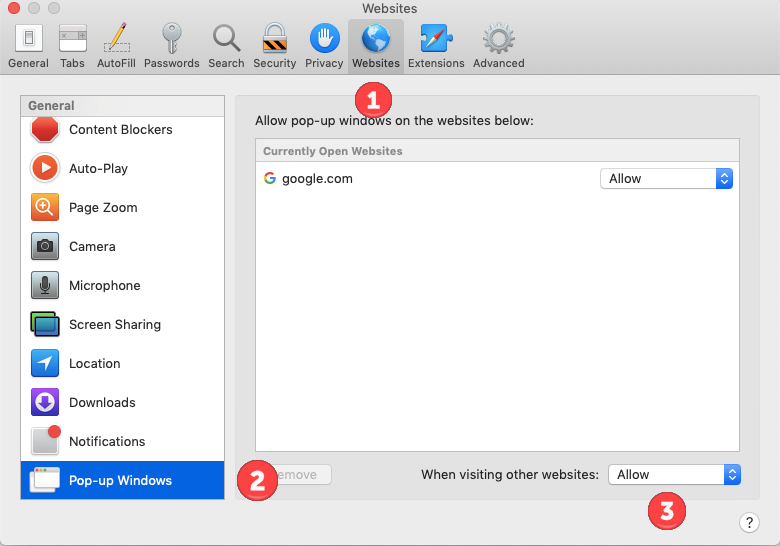
Task: Open the help question mark button
Action: 749,523
